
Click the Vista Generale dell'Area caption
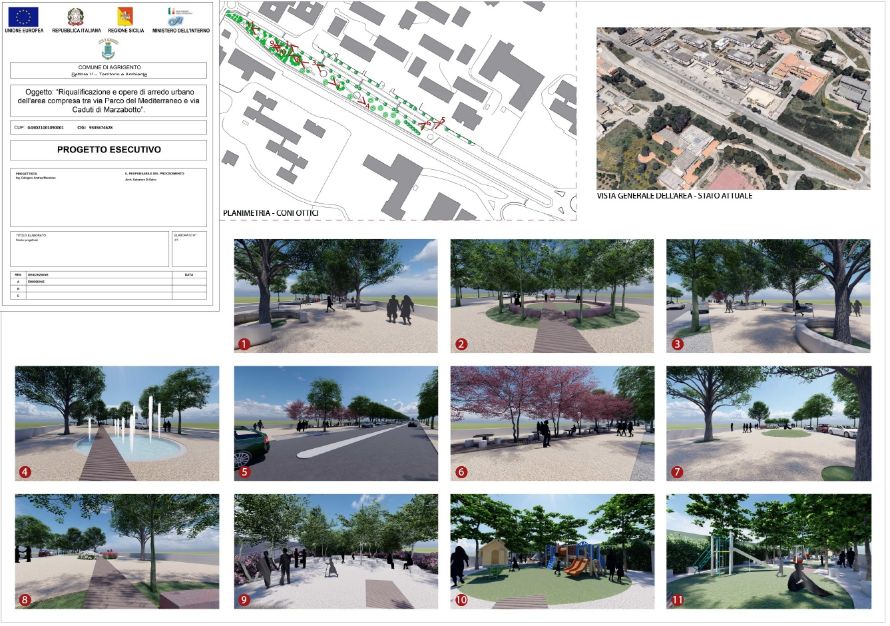[673, 196]
